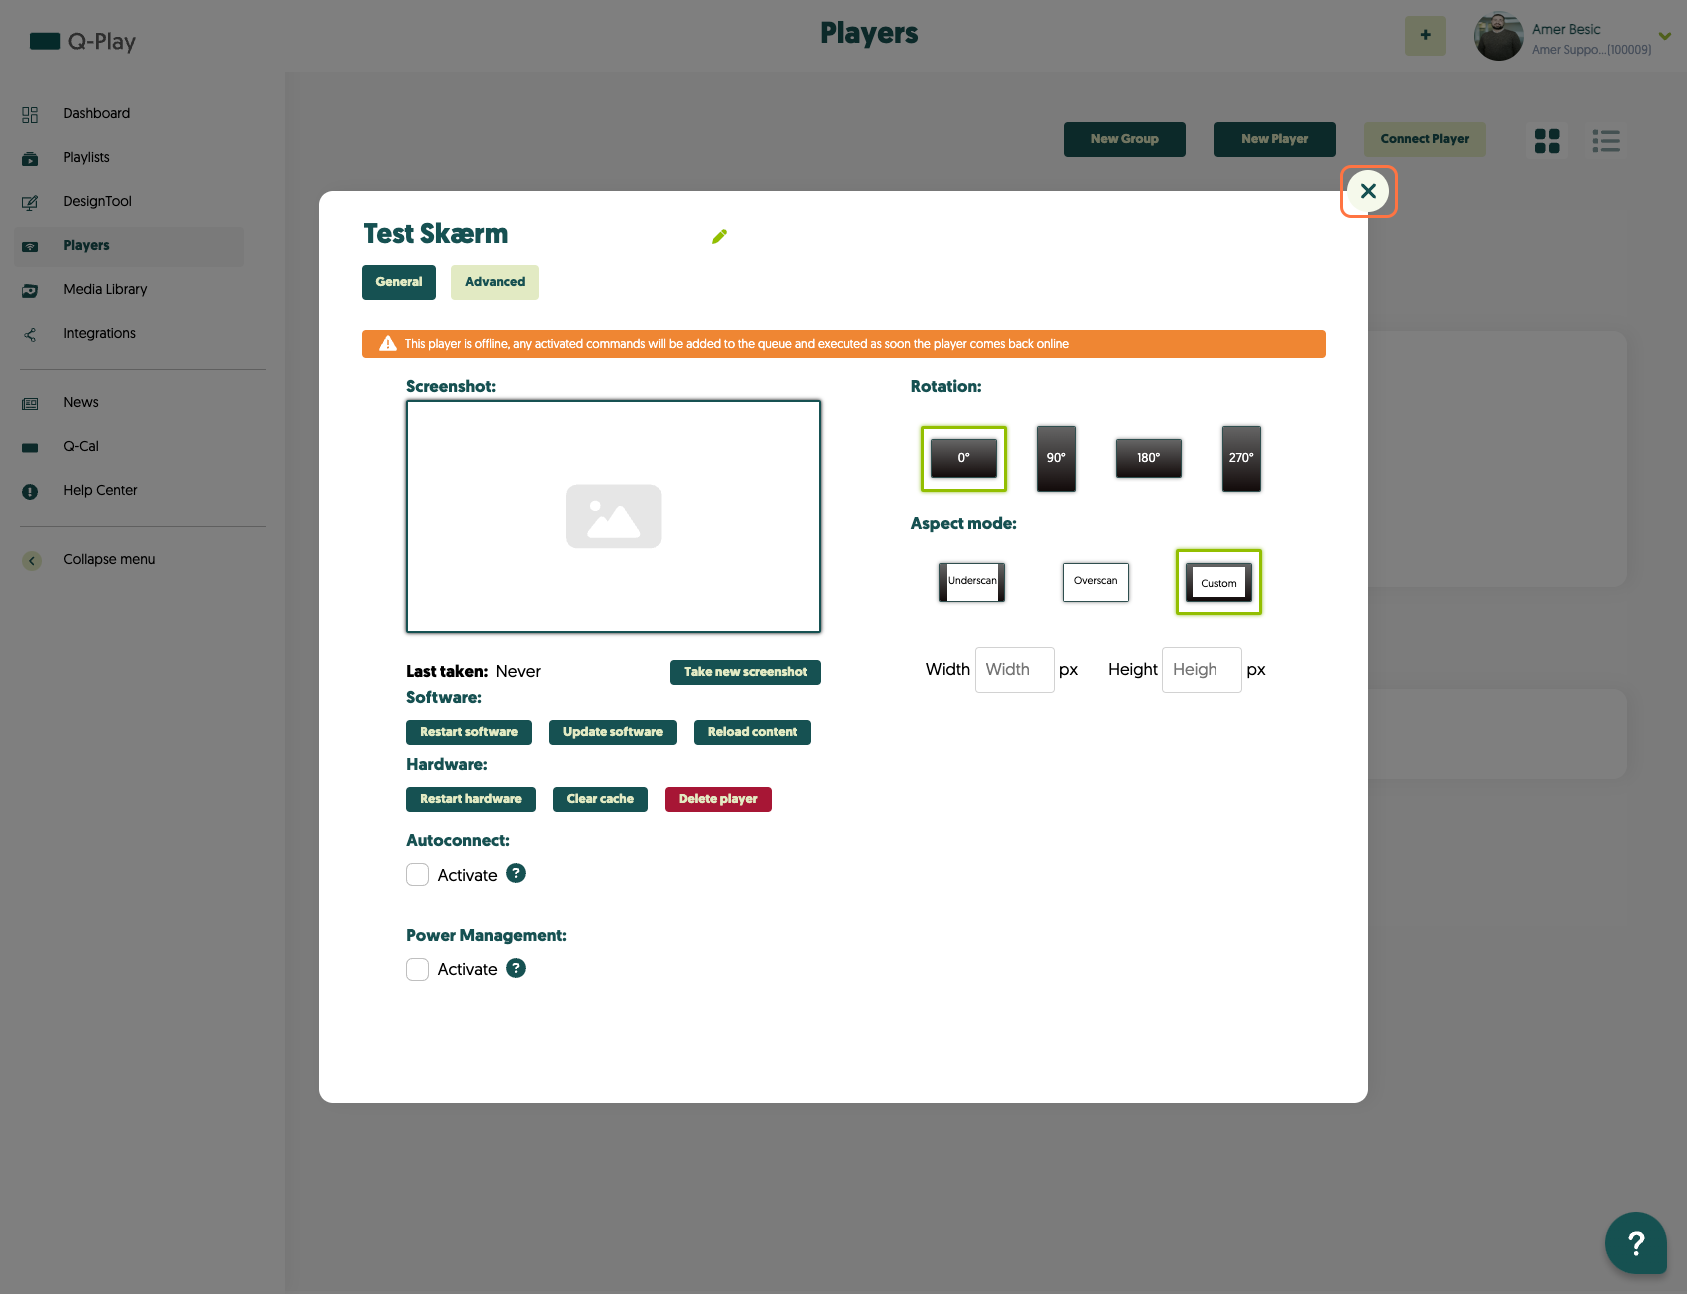The width and height of the screenshot is (1687, 1294).
Task: Click the Players icon in the sidebar
Action: (x=30, y=246)
